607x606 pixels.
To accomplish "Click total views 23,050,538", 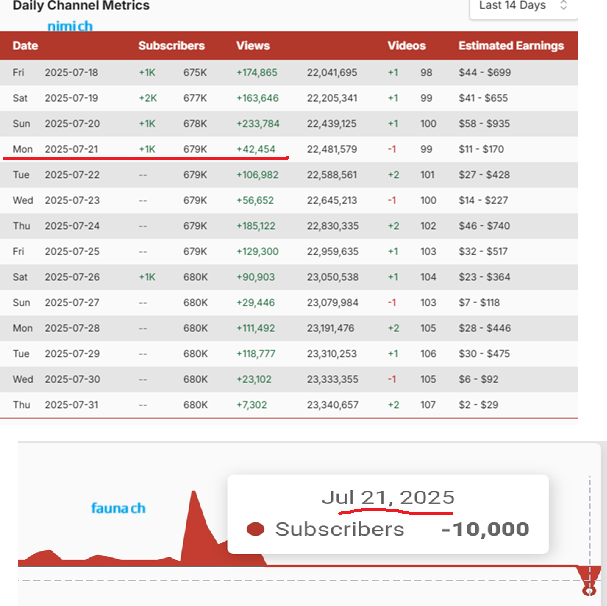I will point(333,277).
